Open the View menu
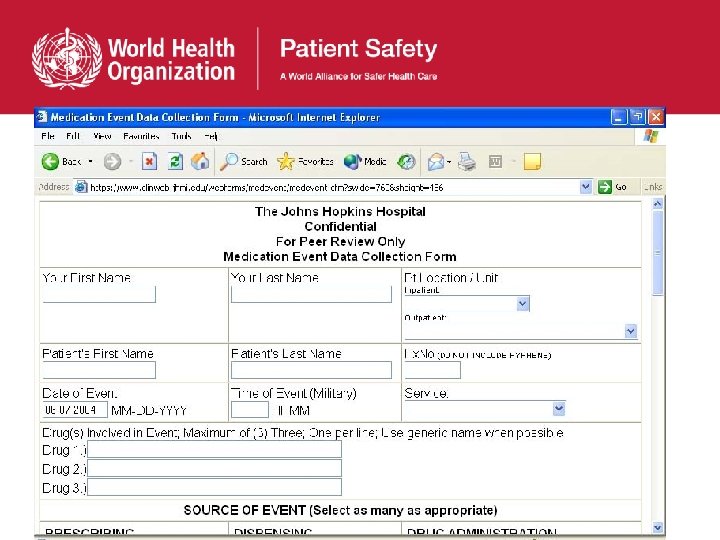 [102, 136]
